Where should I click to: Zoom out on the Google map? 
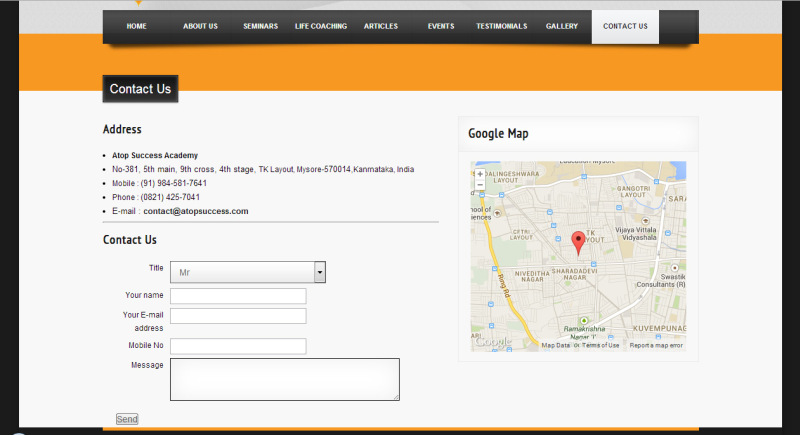[480, 185]
